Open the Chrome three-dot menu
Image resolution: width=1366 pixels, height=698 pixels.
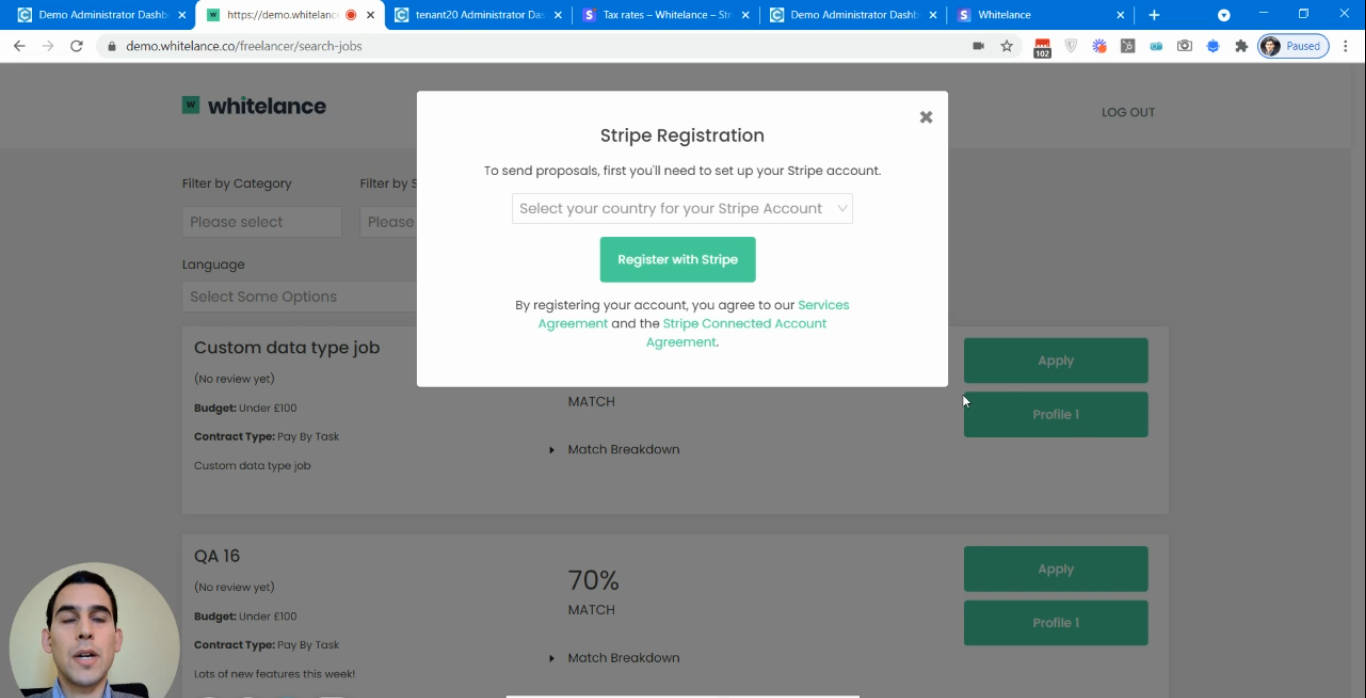[1346, 46]
